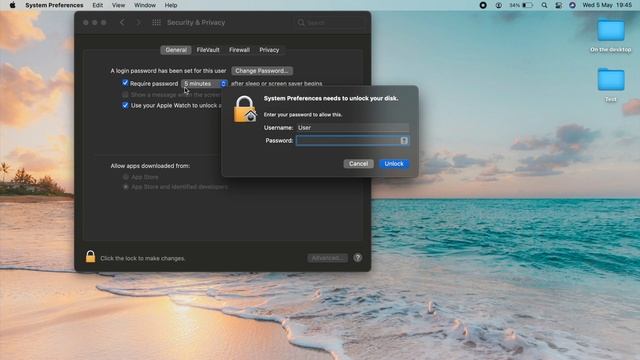Click the Change Password button

(262, 71)
